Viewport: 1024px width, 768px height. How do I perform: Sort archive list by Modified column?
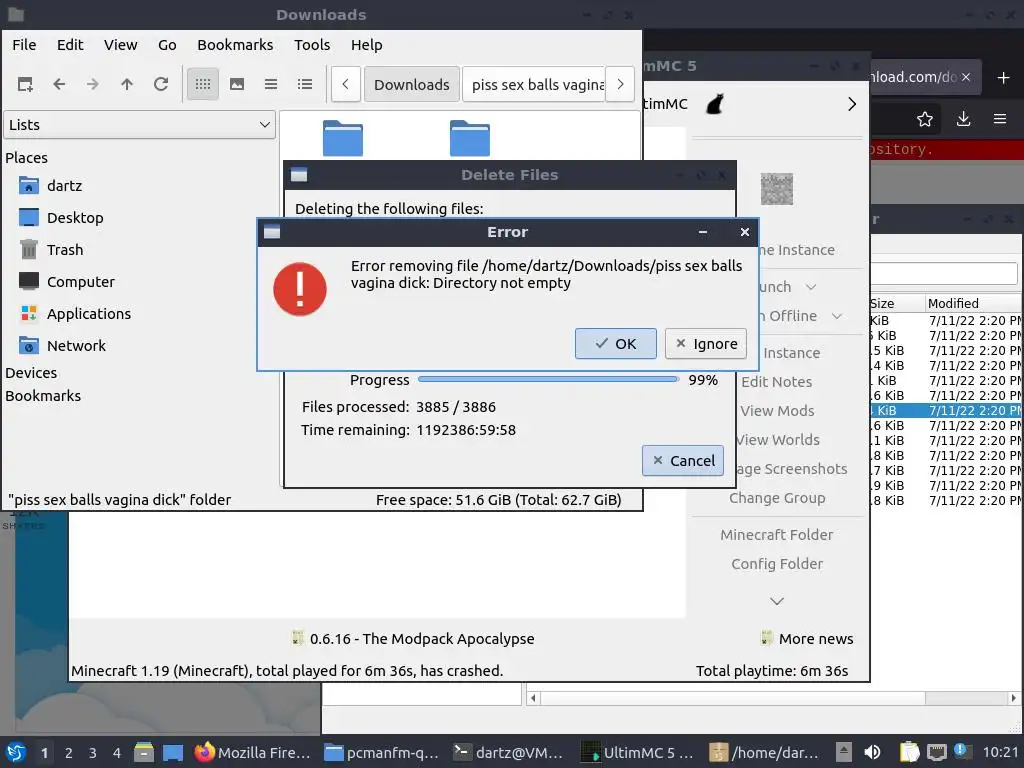pos(974,304)
